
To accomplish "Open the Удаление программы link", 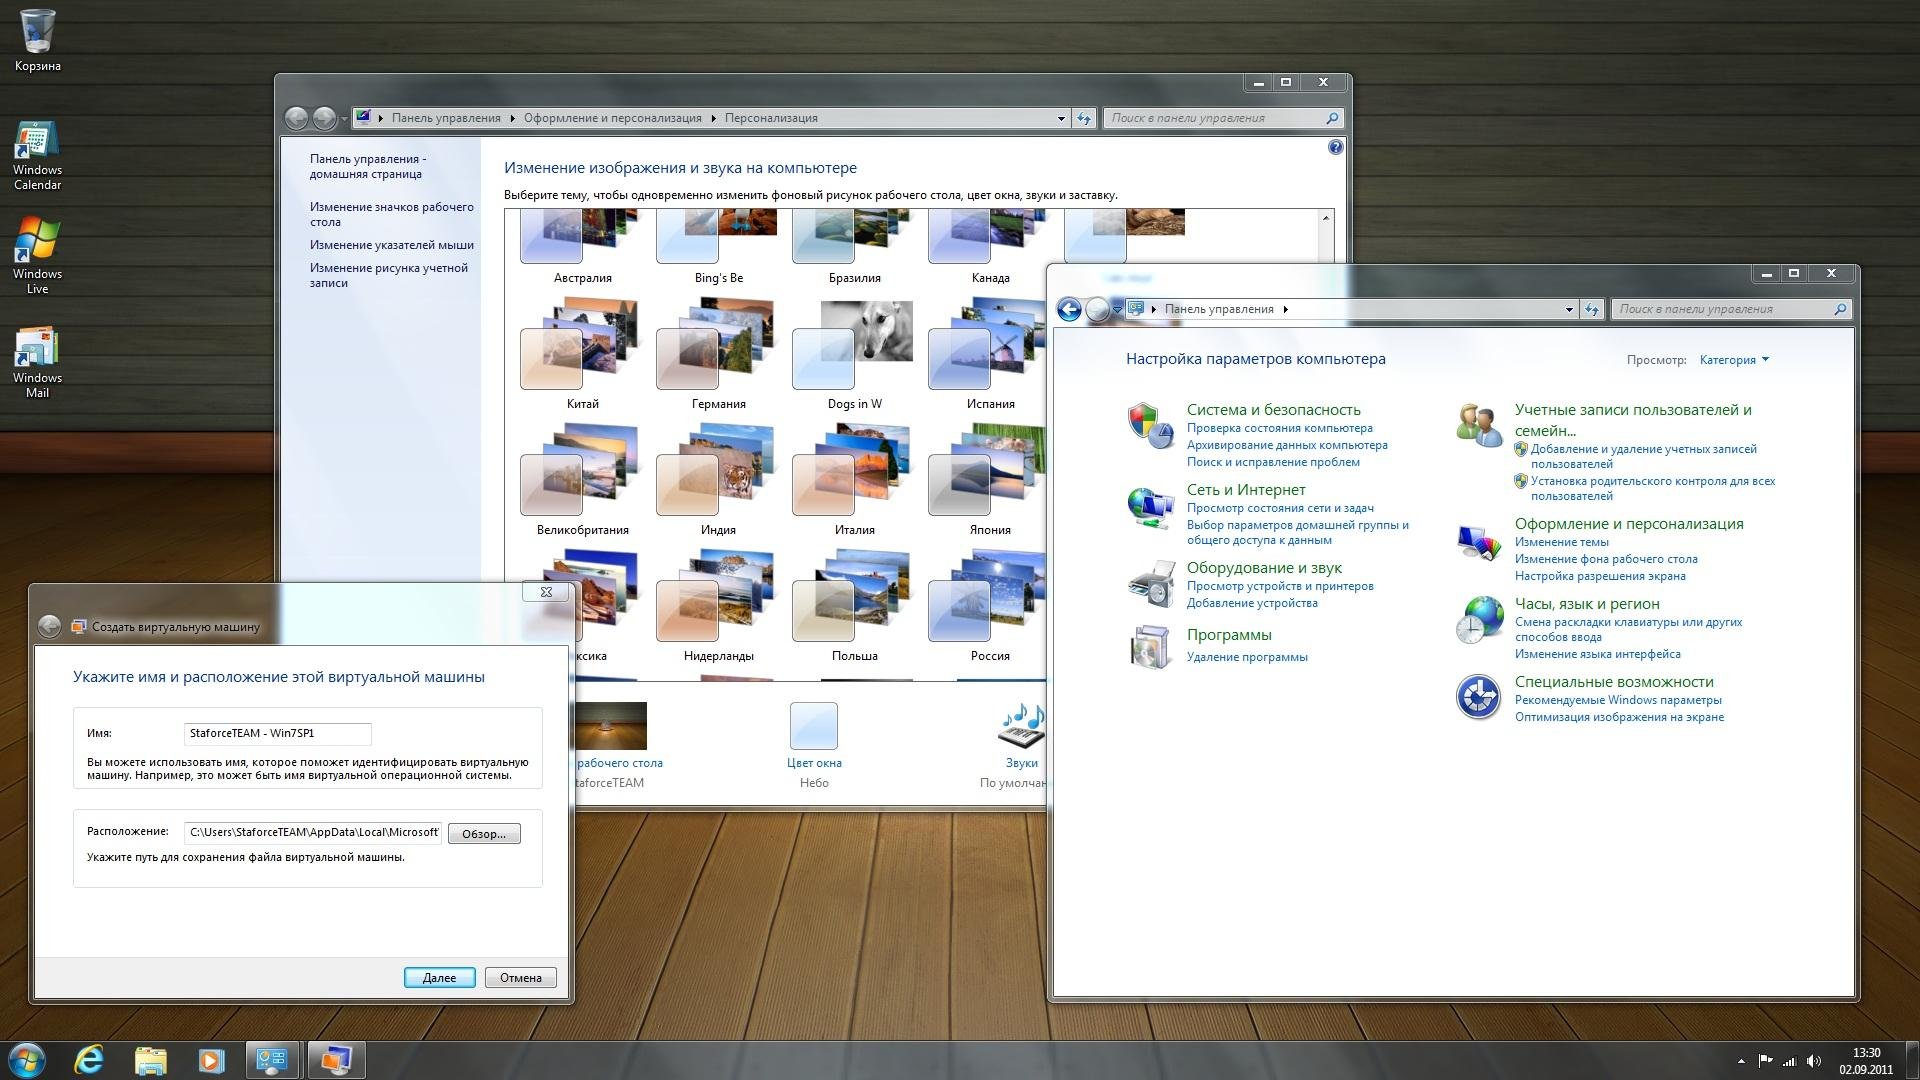I will point(1246,657).
